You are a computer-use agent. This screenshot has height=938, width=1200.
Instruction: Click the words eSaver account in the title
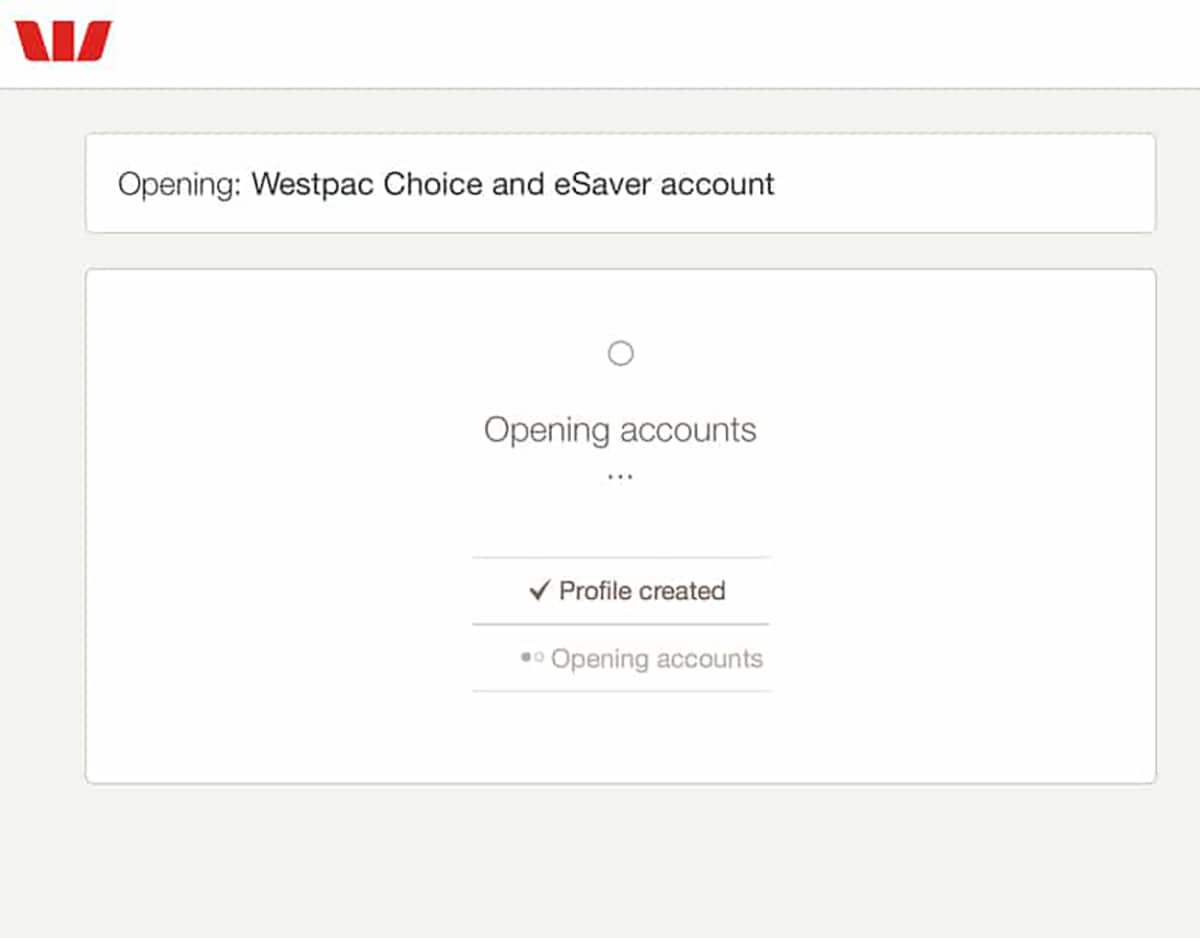click(664, 184)
